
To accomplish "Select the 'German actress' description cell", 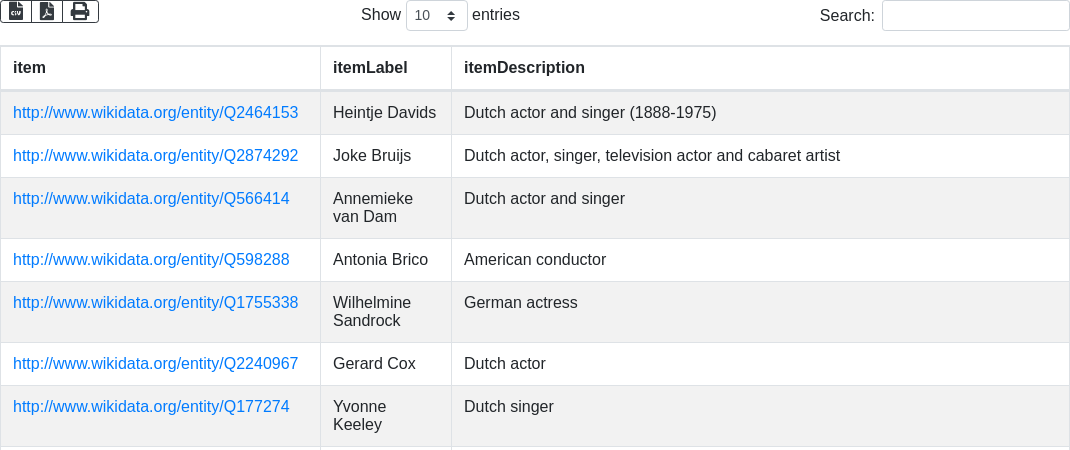I will point(521,303).
